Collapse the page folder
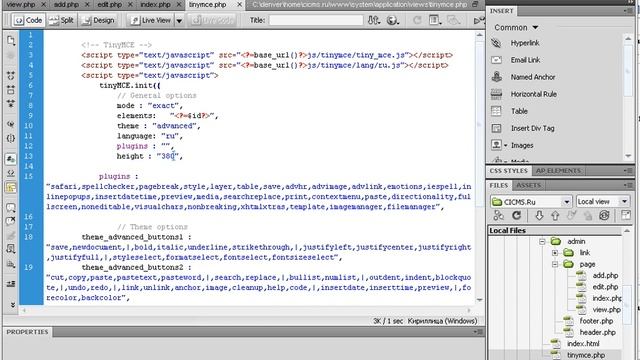This screenshot has width=640, height=360. coord(555,264)
